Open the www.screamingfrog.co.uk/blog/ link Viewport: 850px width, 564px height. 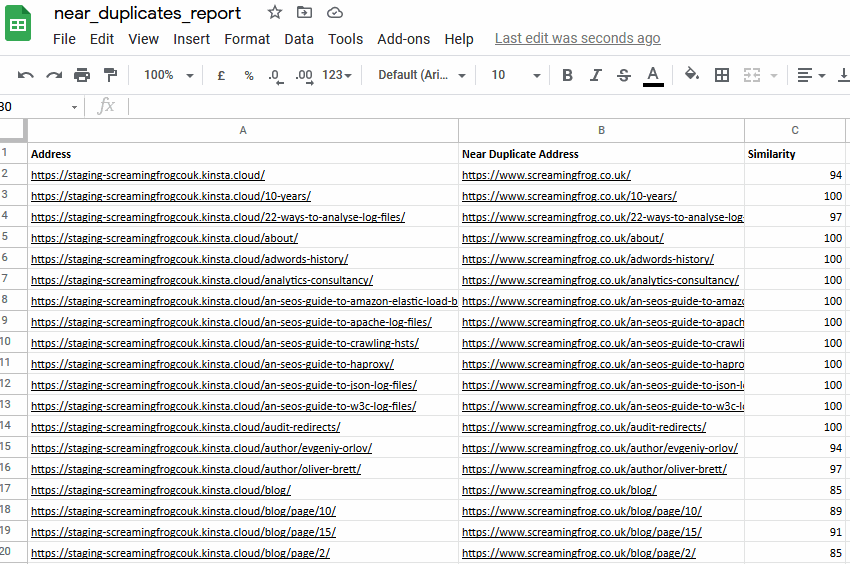point(559,490)
